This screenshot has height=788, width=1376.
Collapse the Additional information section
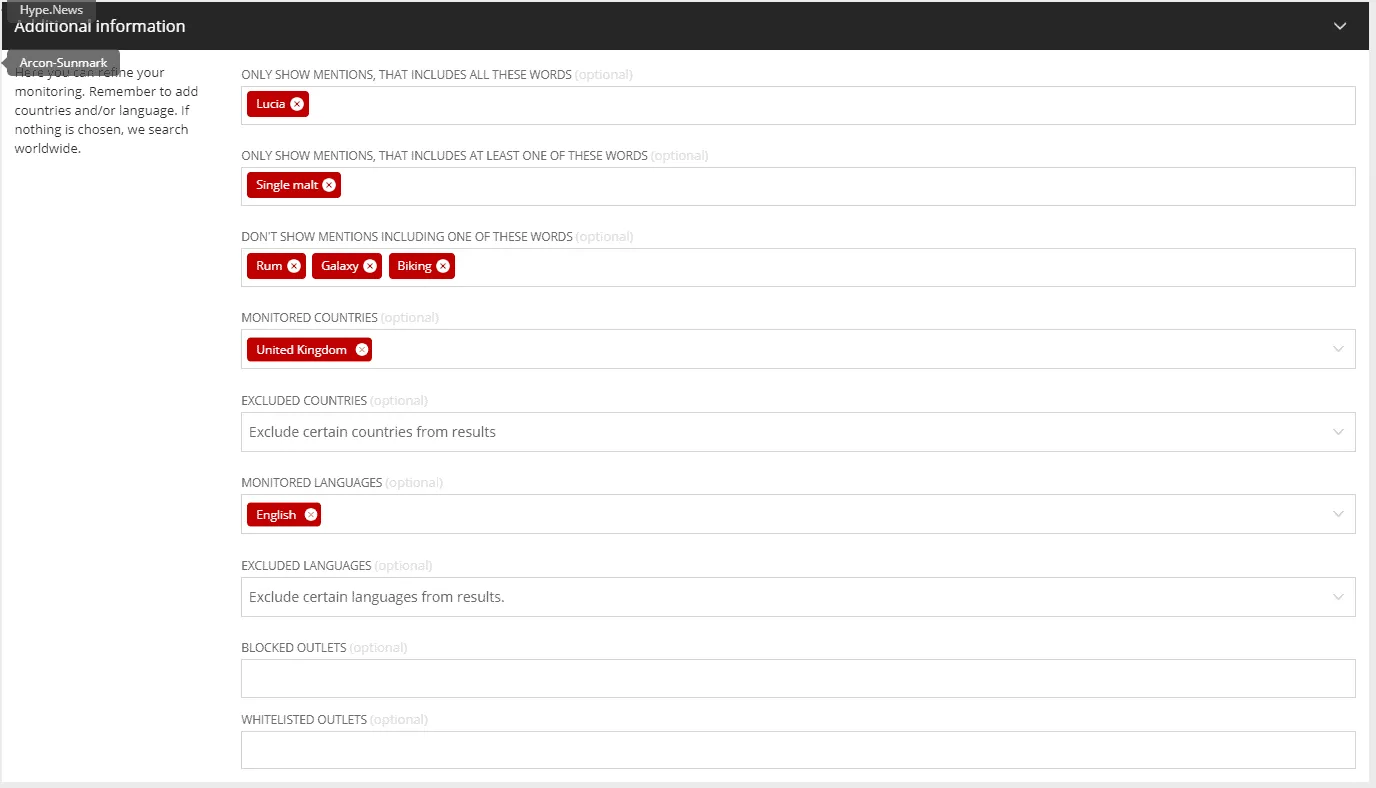(x=1340, y=26)
